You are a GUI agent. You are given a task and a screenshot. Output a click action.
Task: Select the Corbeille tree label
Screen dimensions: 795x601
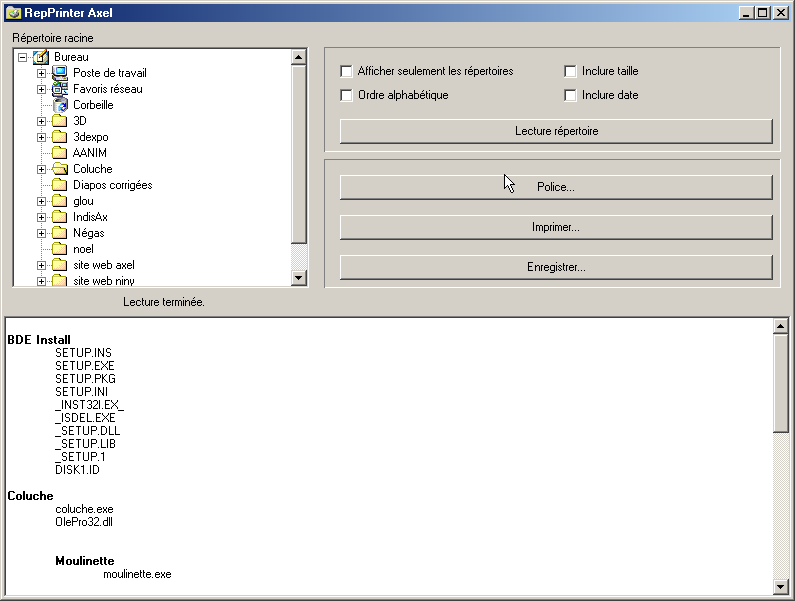[93, 105]
